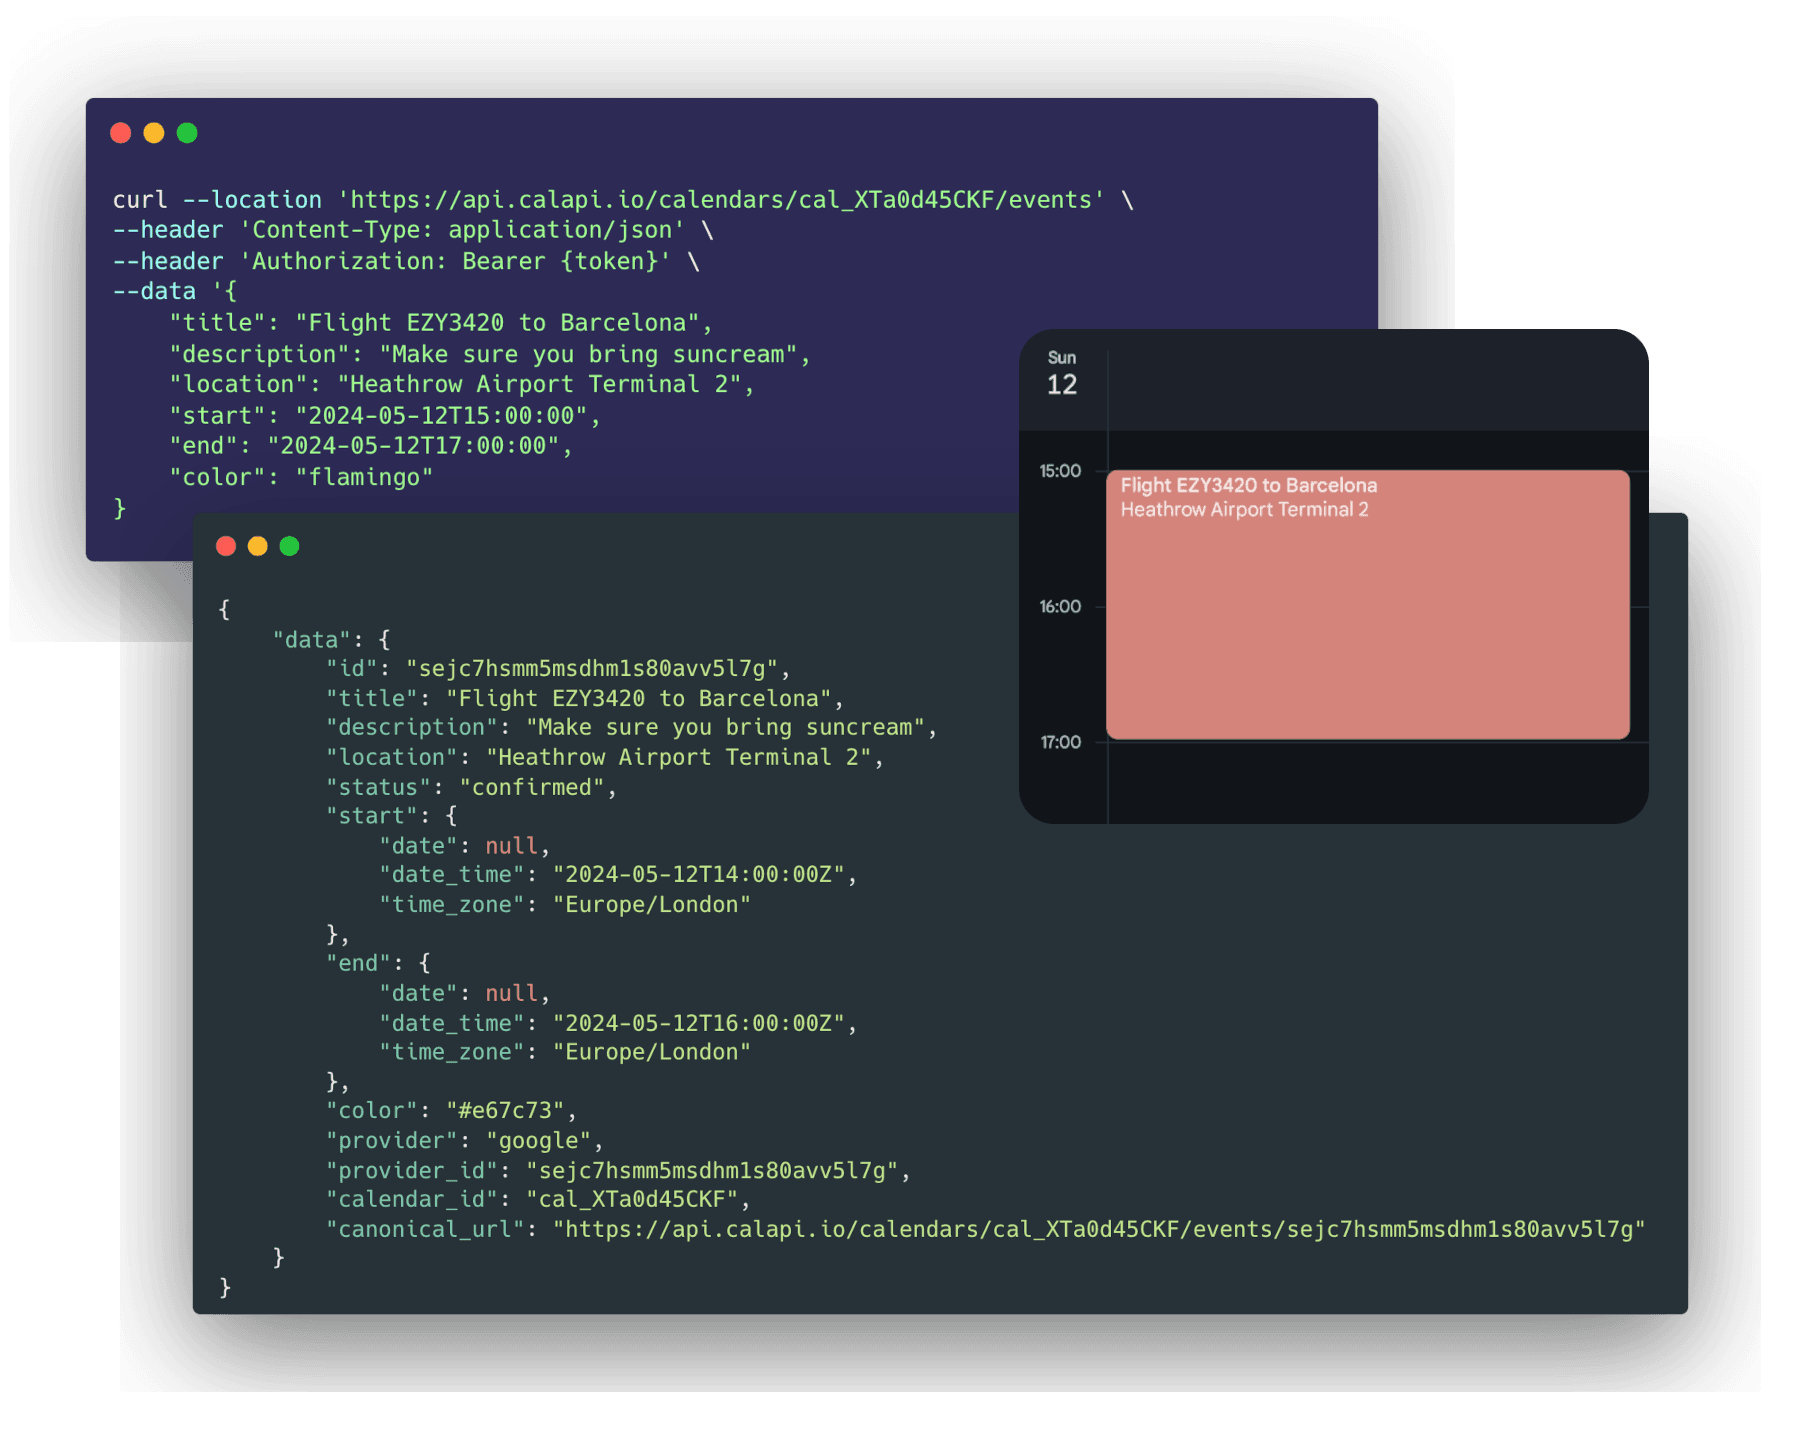Click the "color": "flamingo" line

pyautogui.click(x=300, y=477)
